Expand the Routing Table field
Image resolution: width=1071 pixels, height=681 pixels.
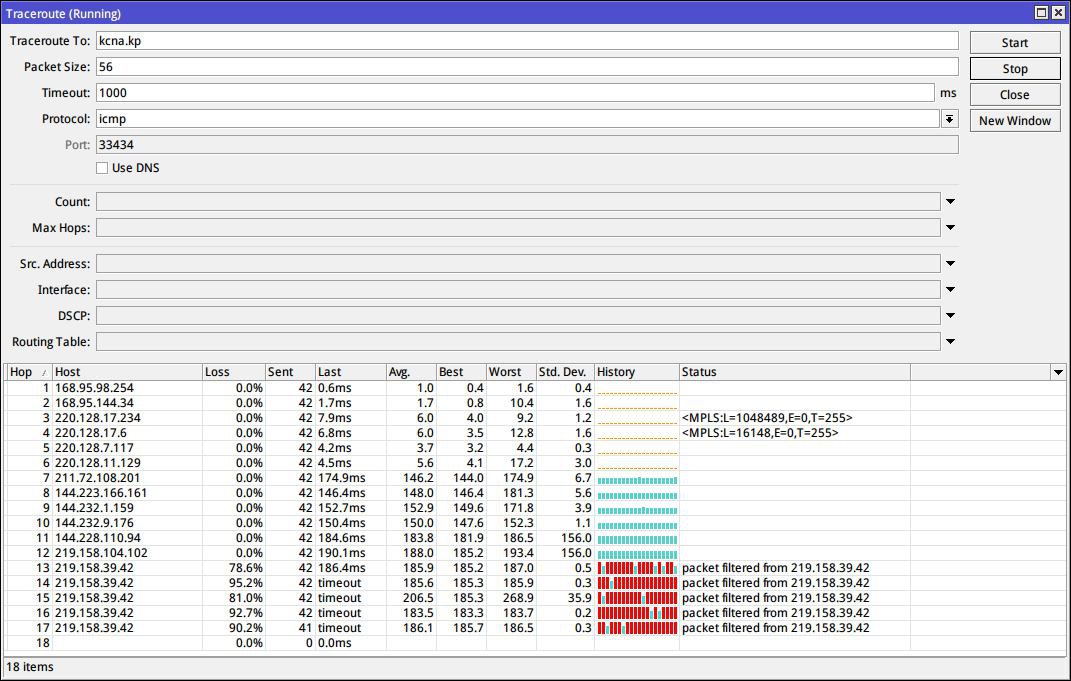950,342
